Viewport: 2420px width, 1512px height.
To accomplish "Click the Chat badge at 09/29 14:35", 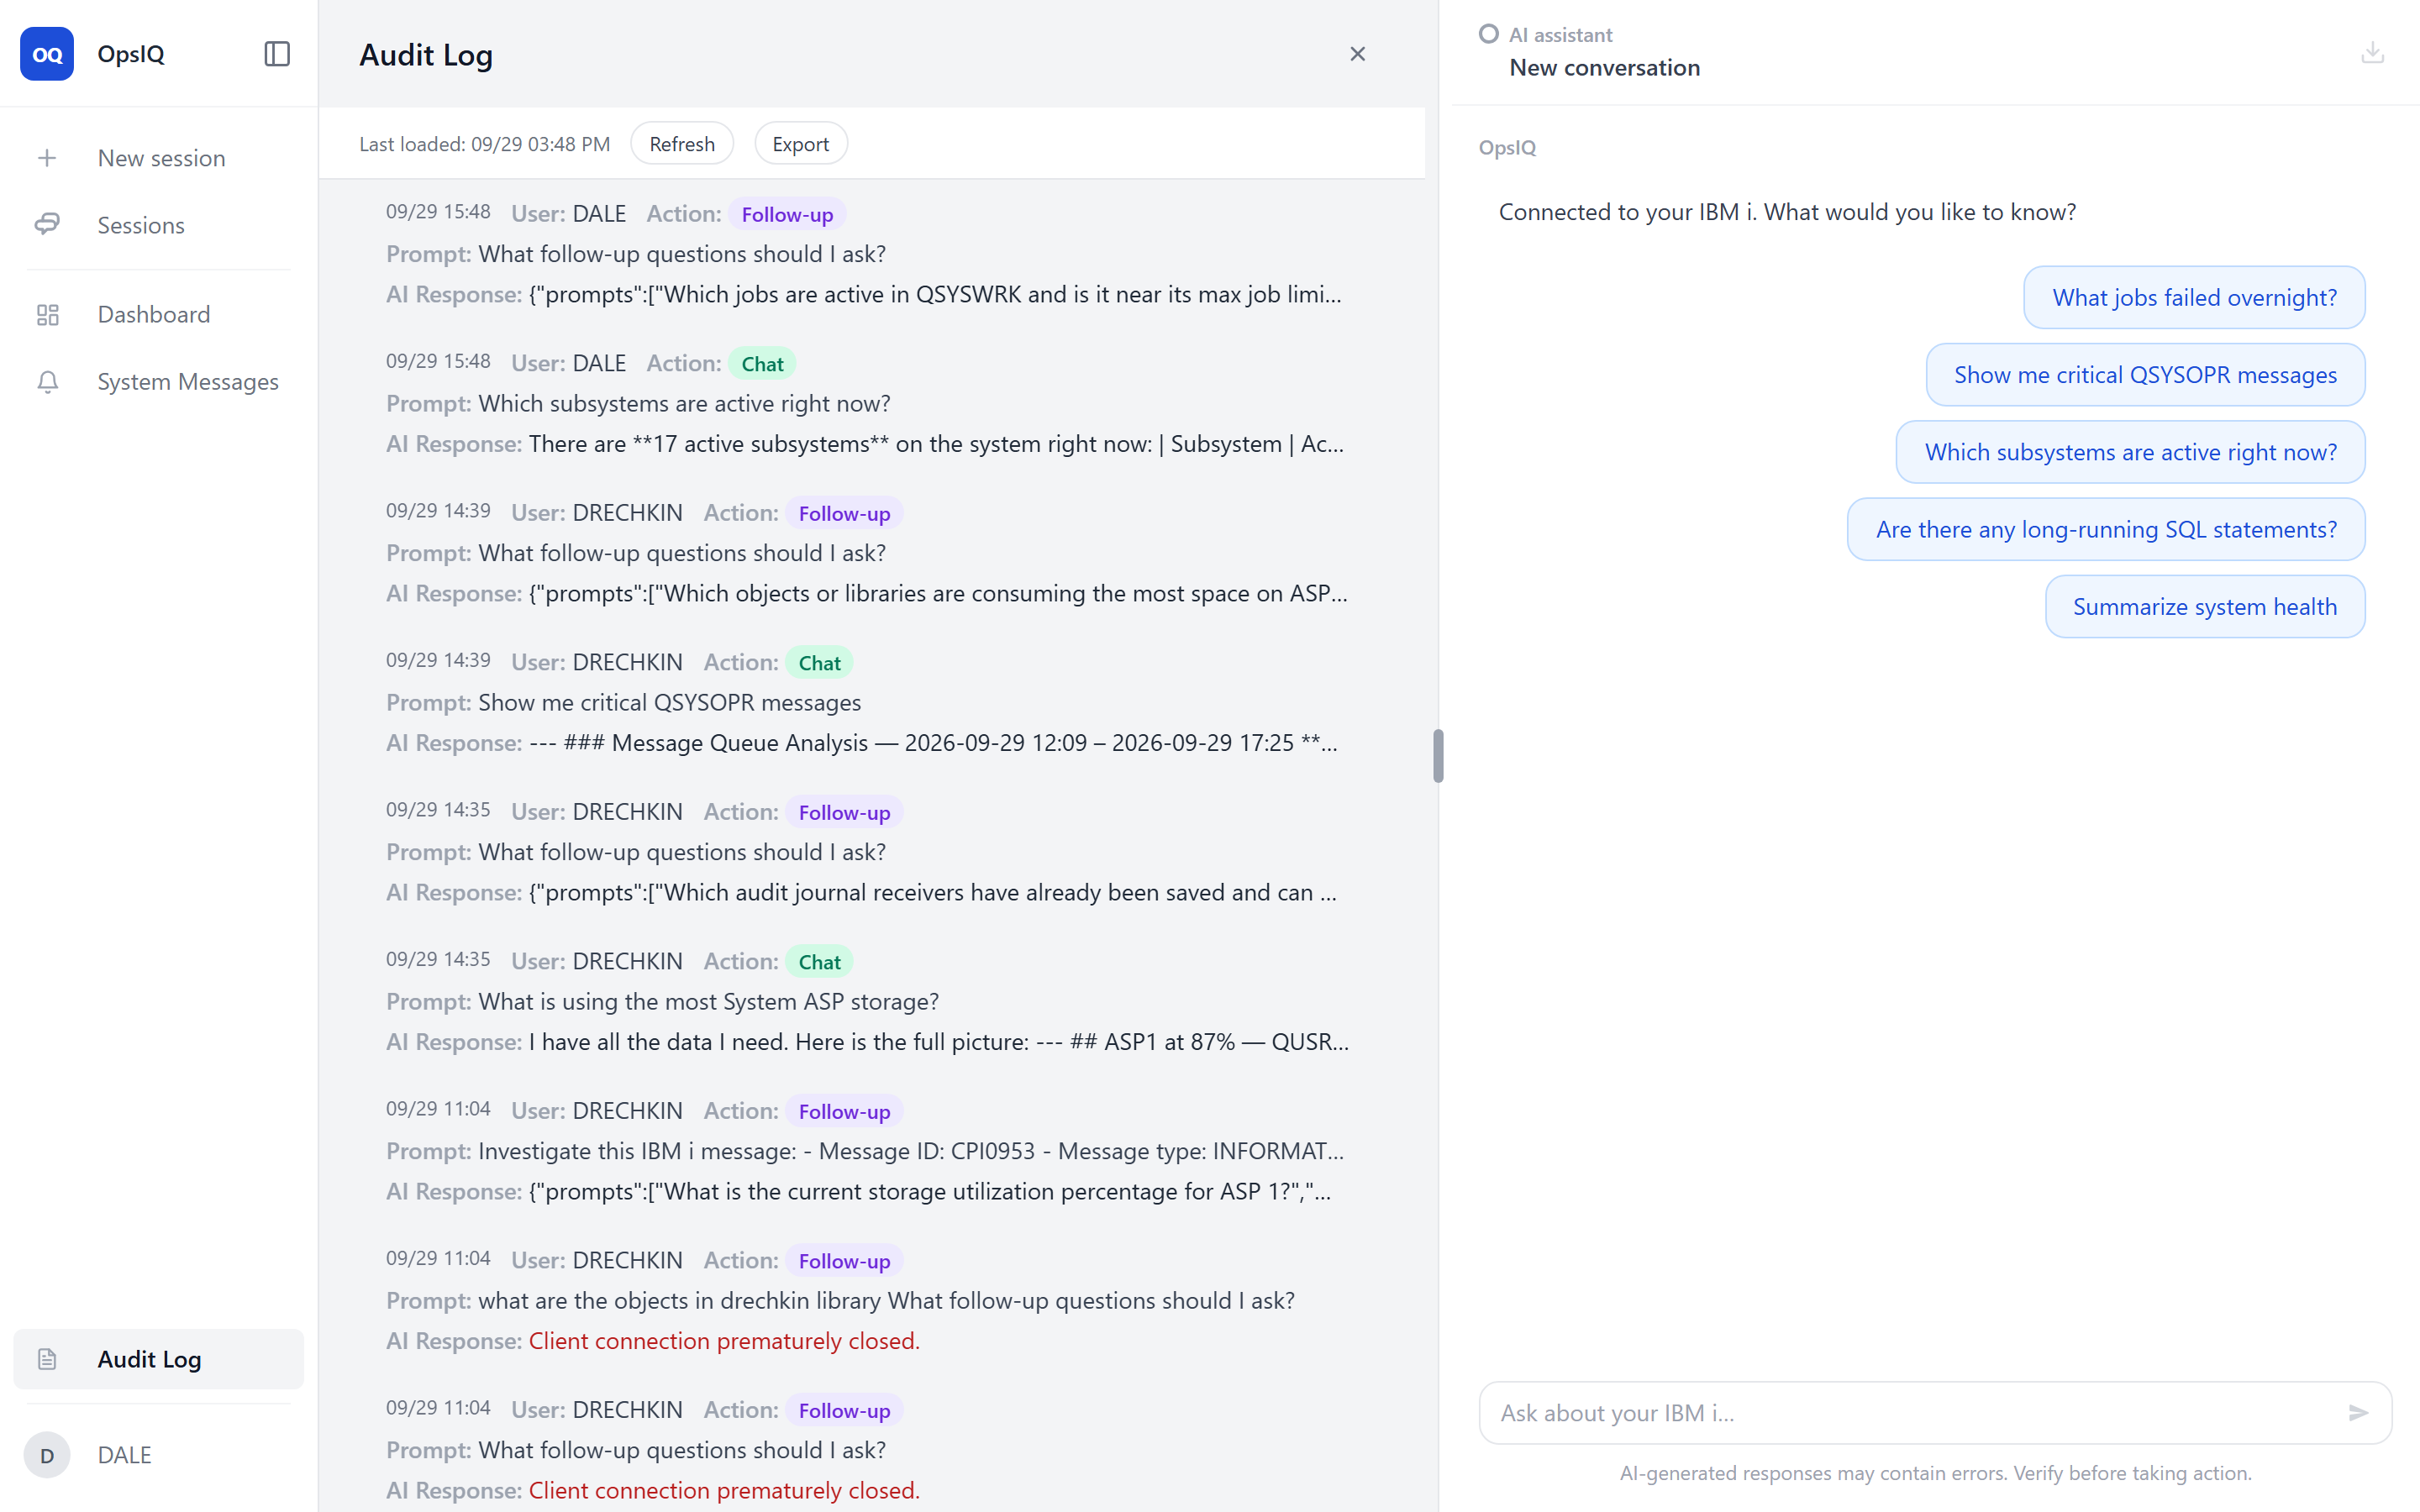I will pyautogui.click(x=819, y=962).
